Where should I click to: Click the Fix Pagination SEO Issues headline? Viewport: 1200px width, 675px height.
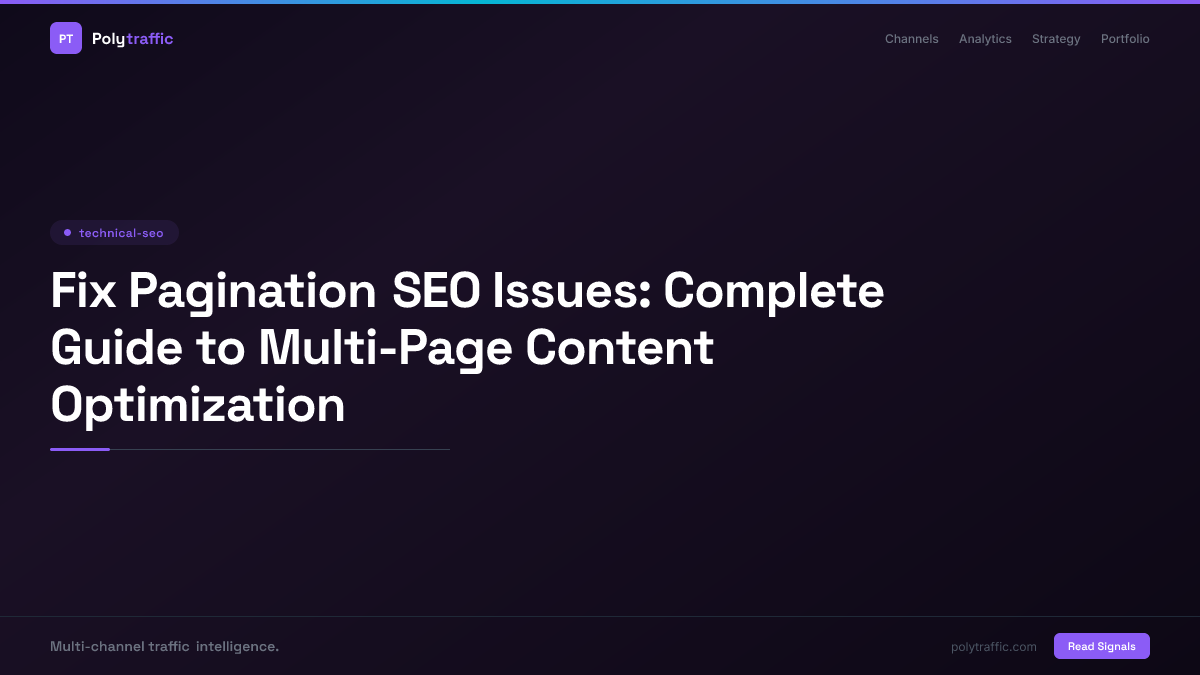467,348
